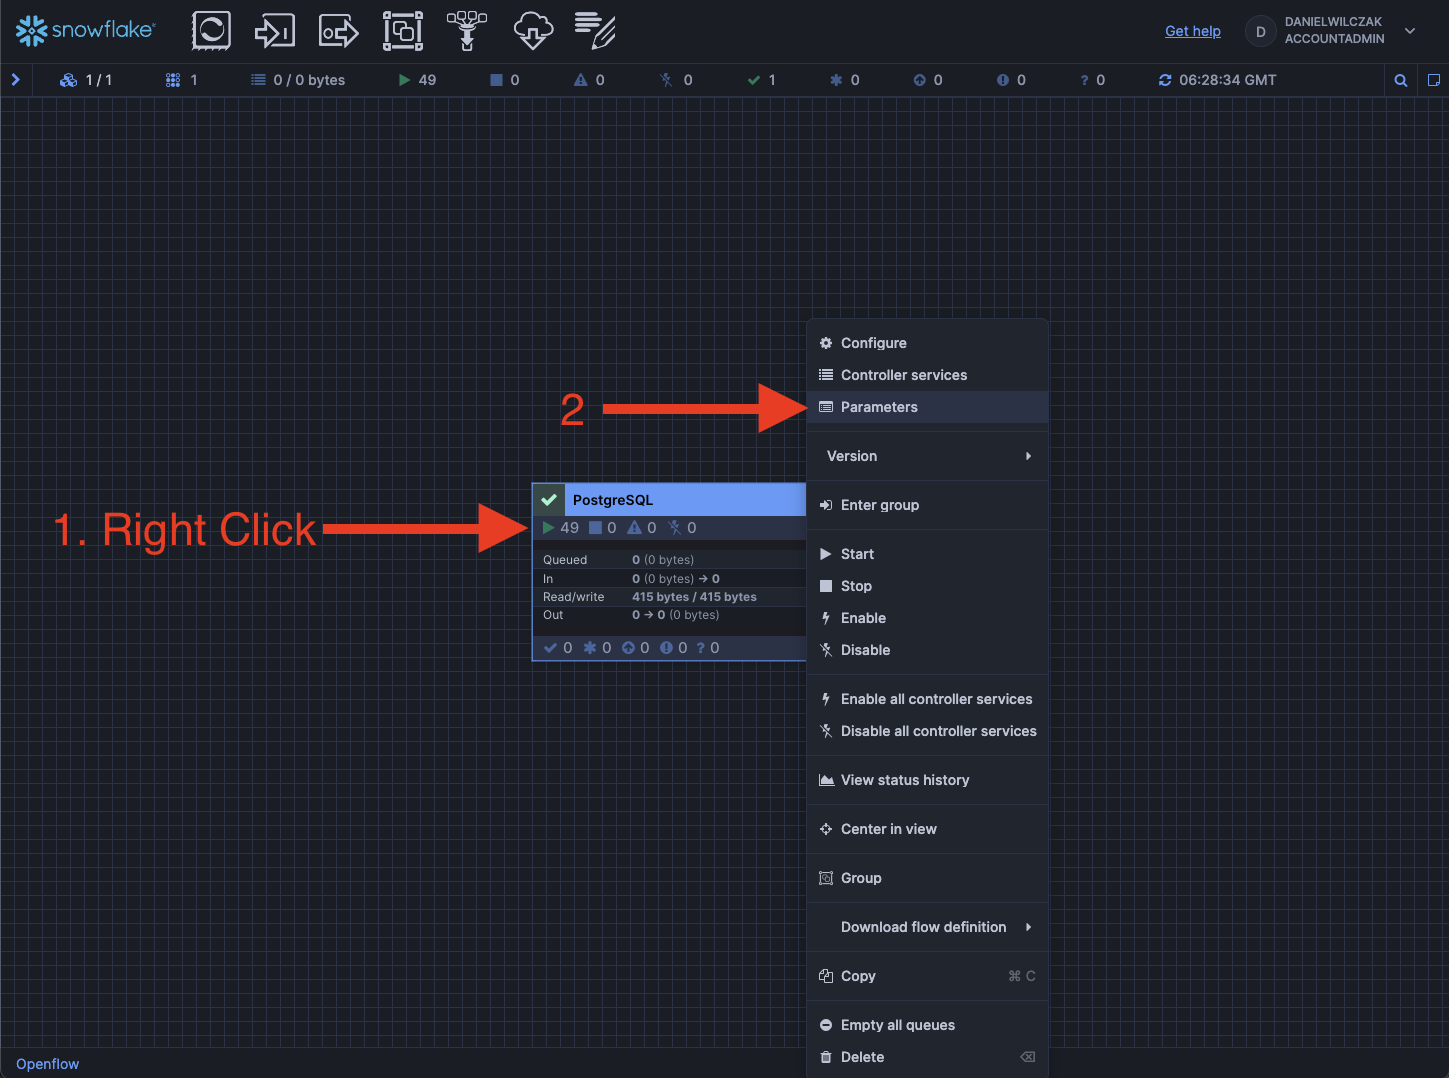The height and width of the screenshot is (1078, 1449).
Task: Click the refresh icon beside 06:28:34 GMT
Action: [1165, 80]
